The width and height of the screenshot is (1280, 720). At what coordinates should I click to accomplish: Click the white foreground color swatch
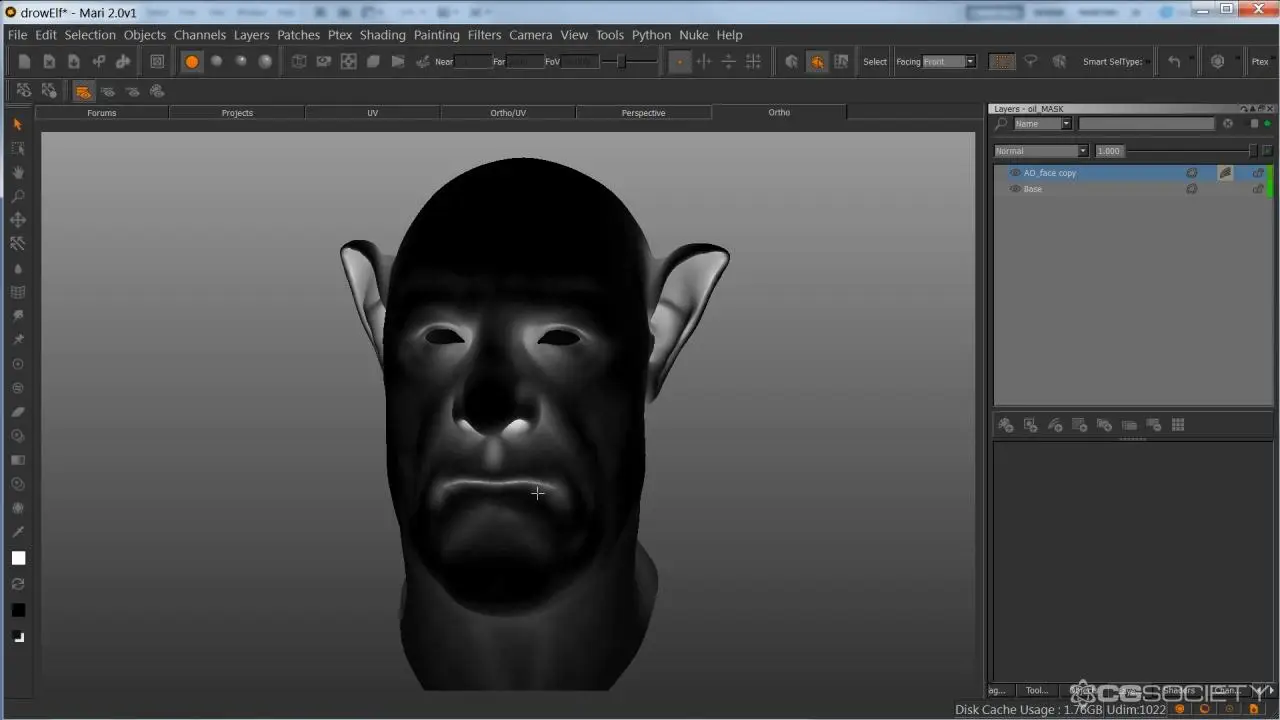click(x=18, y=558)
